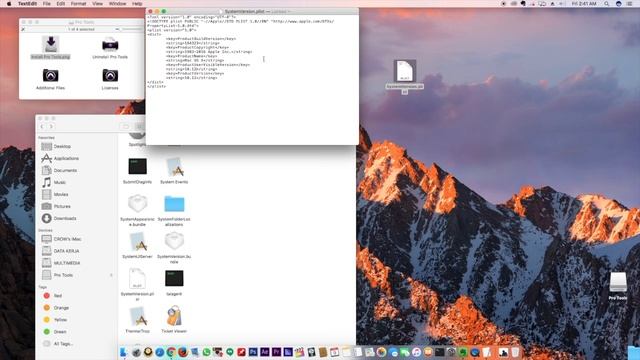Select SystemVersion.plist in the Finder window
Viewport: 640px width, 360px height.
coord(137,278)
